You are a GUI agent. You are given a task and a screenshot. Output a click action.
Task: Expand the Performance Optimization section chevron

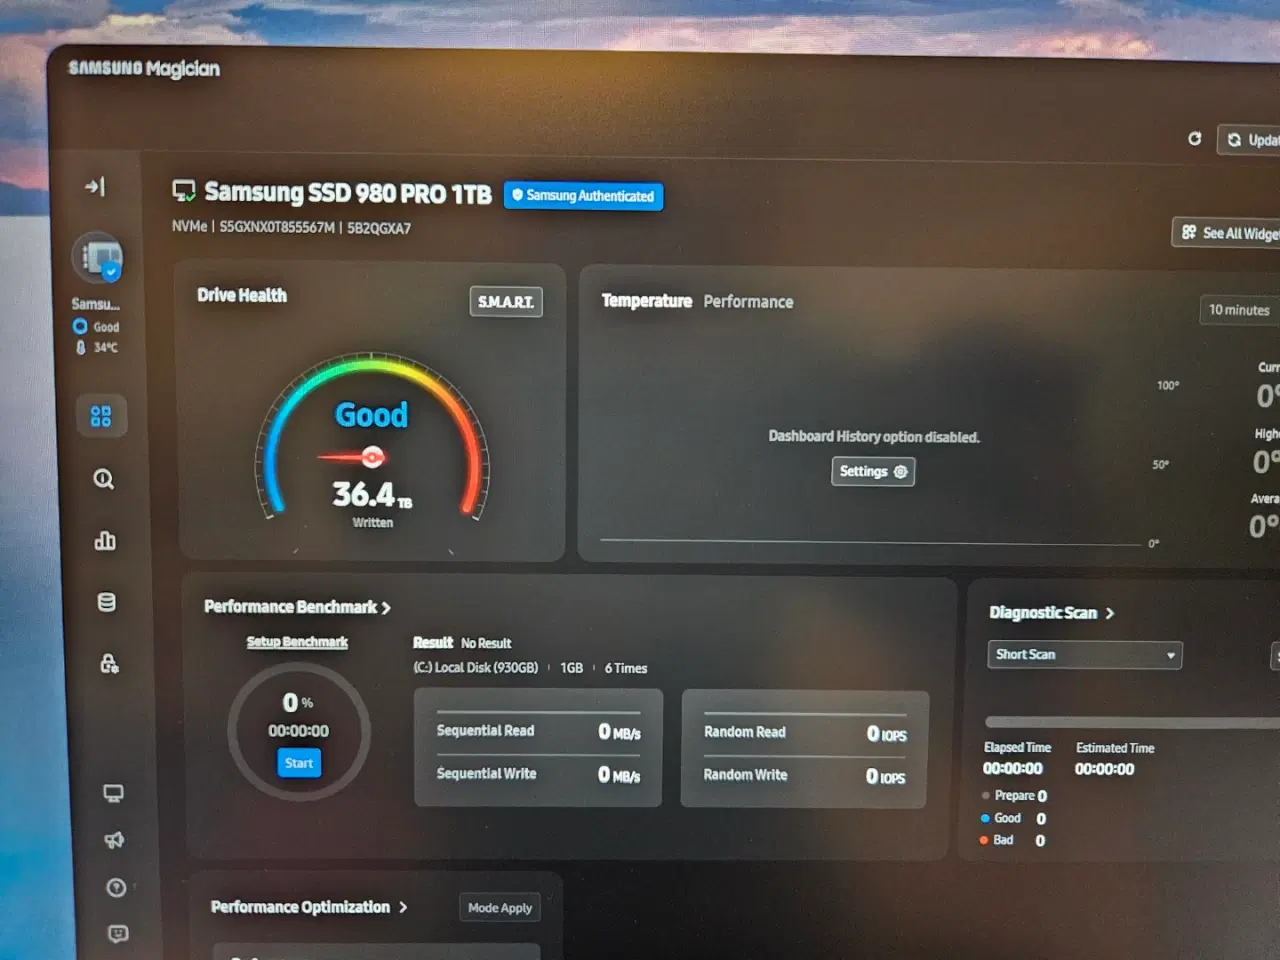[403, 907]
